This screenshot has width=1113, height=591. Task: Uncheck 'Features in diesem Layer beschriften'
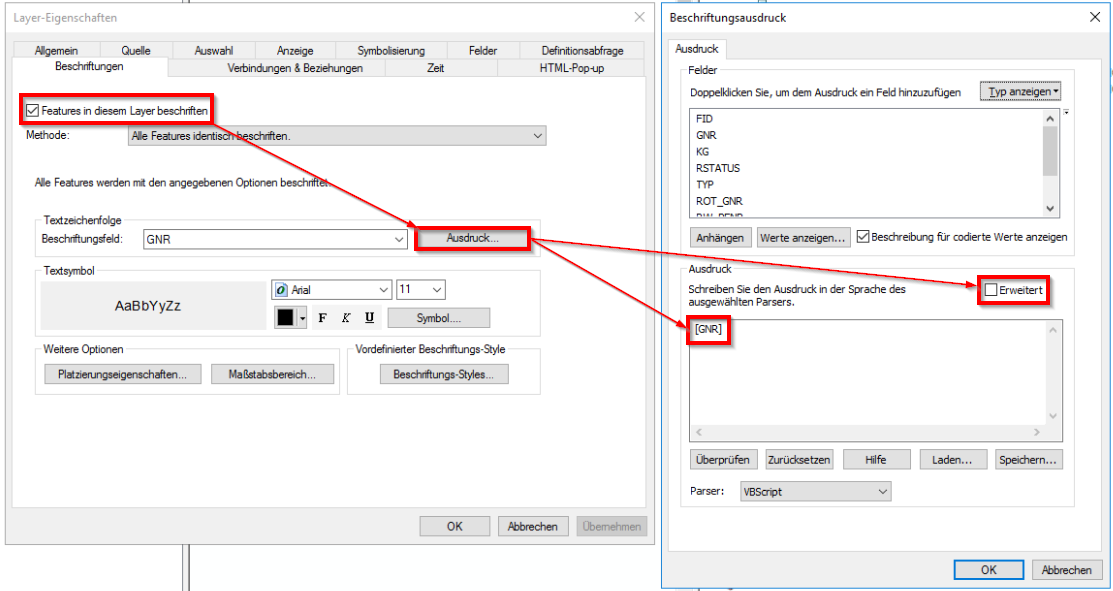(31, 110)
